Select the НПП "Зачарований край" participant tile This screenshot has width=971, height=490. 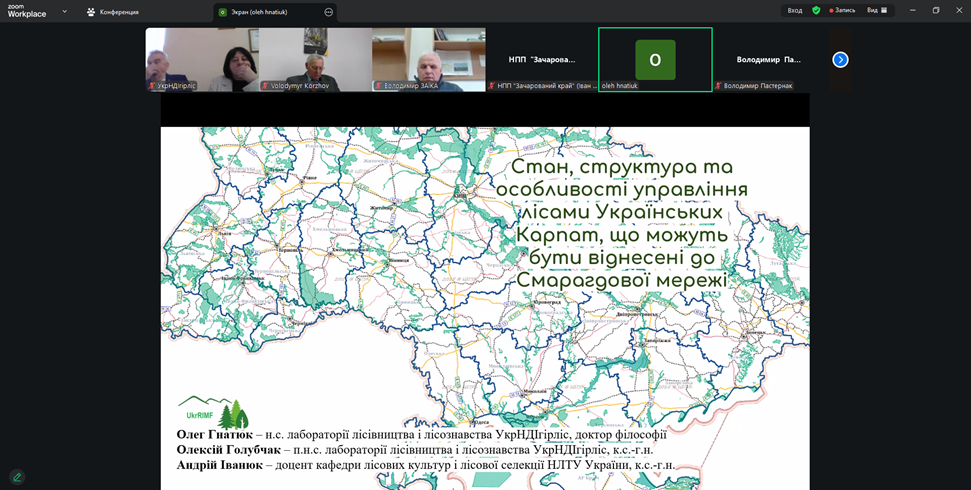(x=541, y=59)
